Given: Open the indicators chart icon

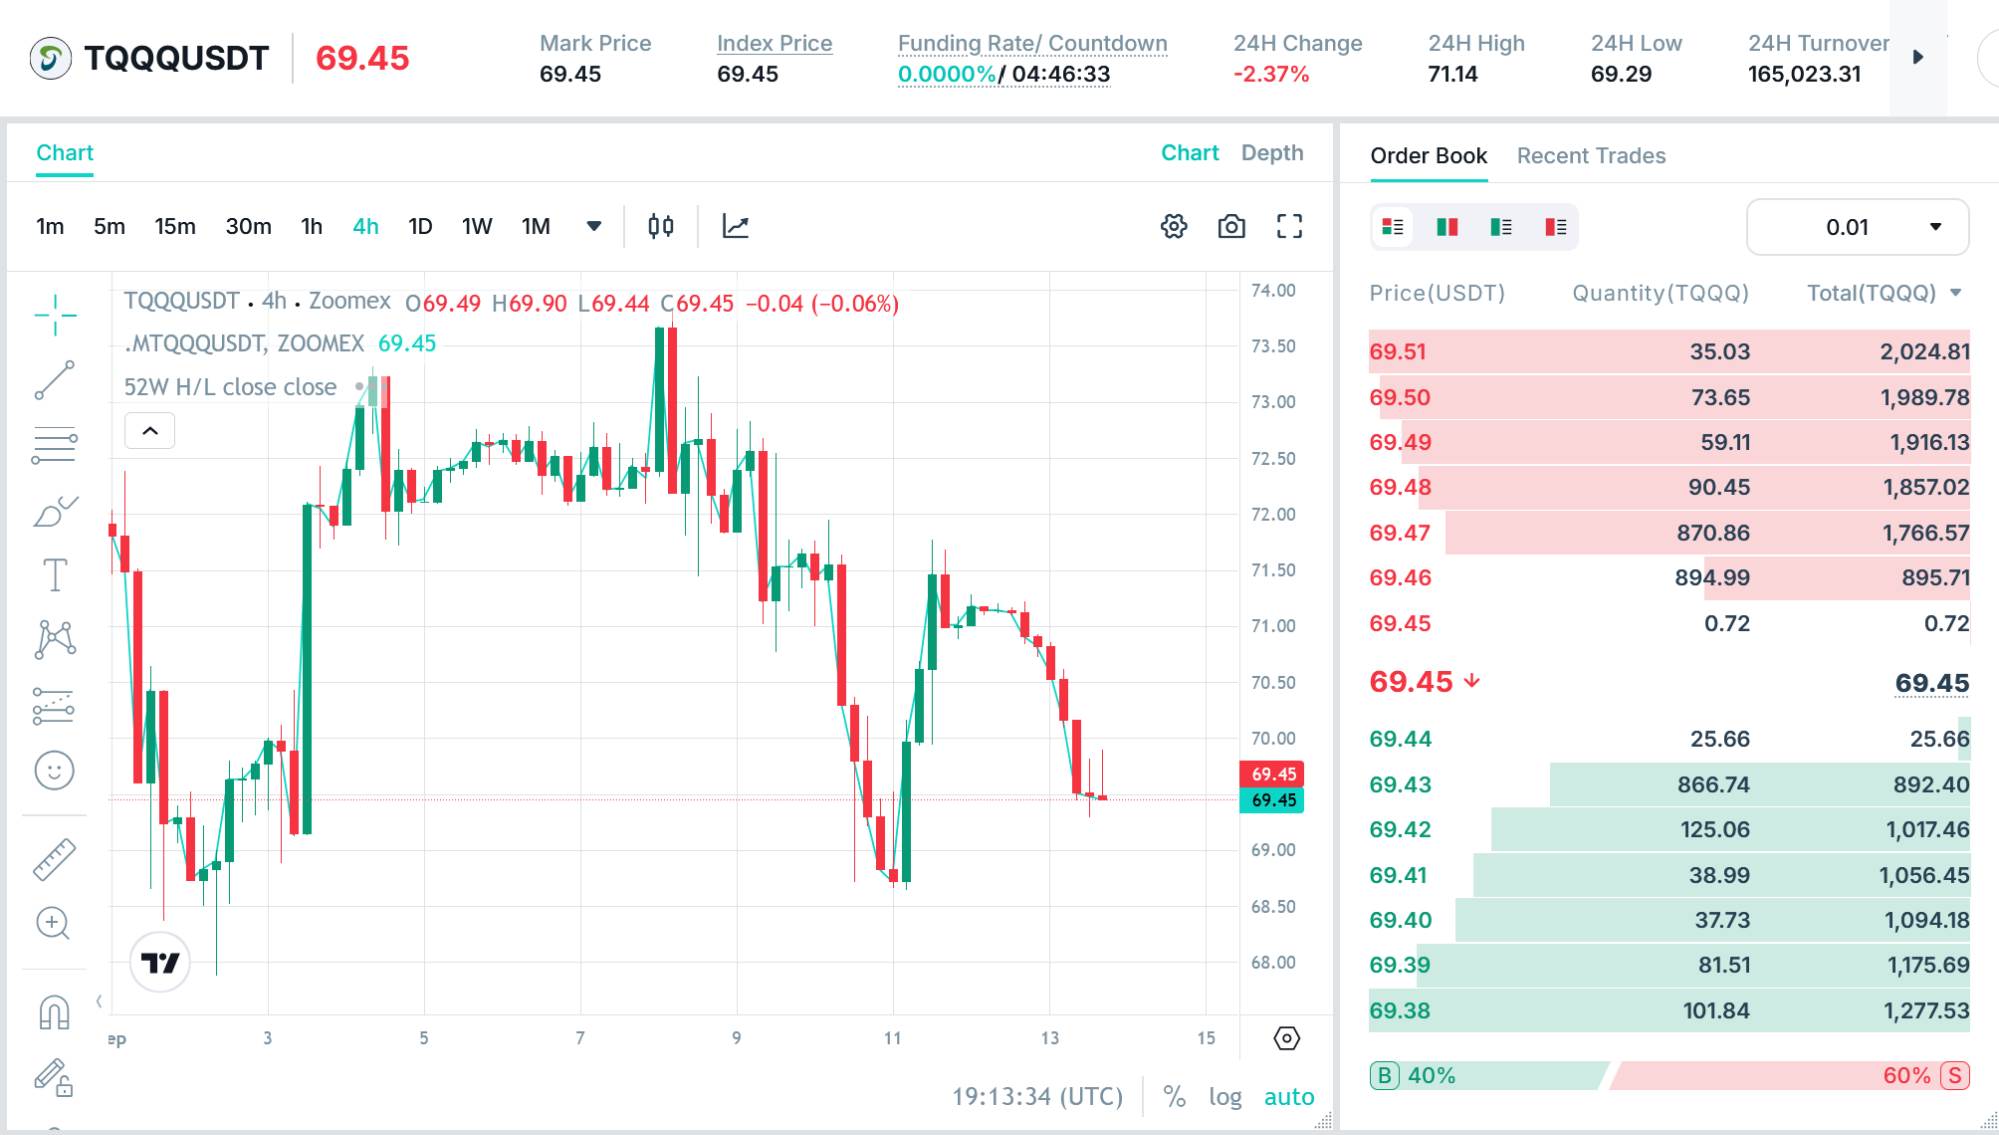Looking at the screenshot, I should point(735,226).
